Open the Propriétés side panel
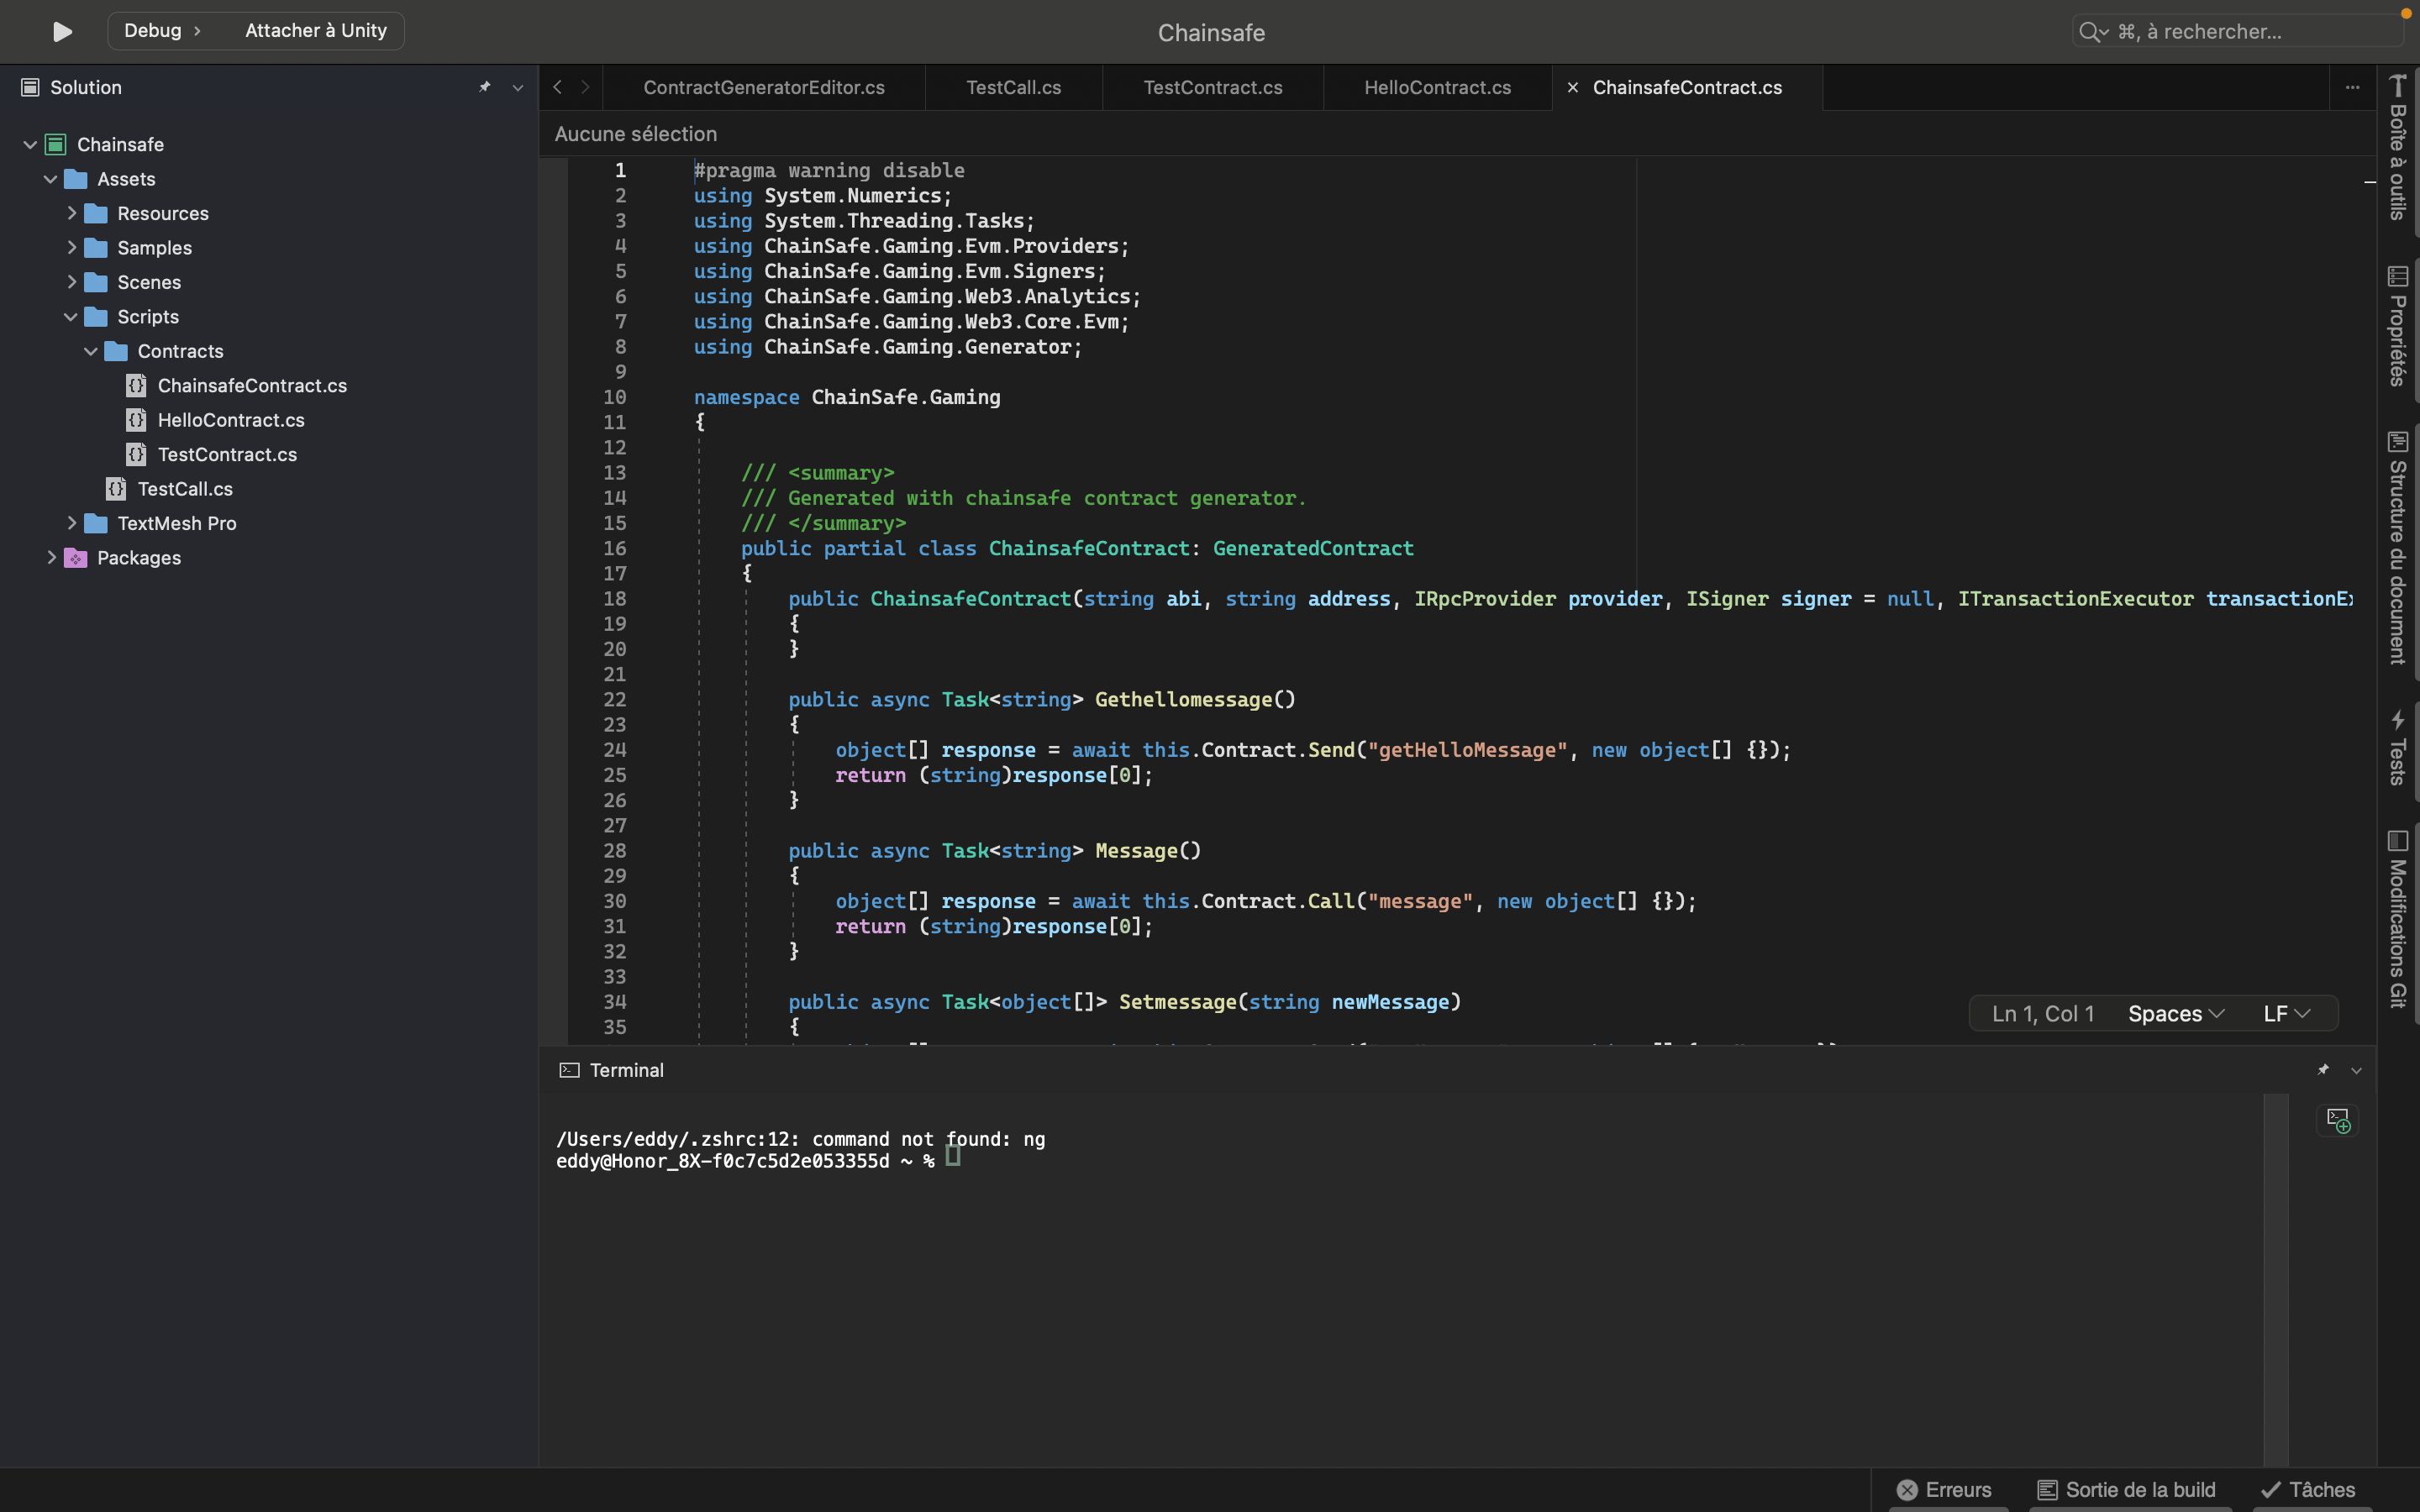2420x1512 pixels. pos(2397,326)
